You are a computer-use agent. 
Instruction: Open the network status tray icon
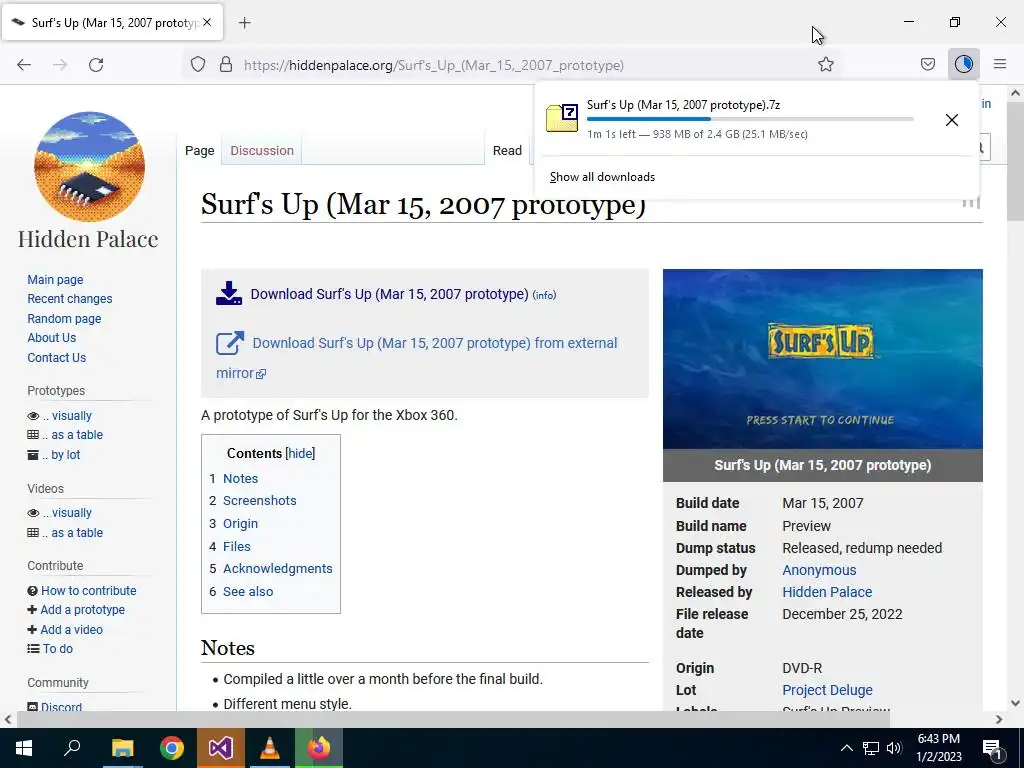point(871,748)
